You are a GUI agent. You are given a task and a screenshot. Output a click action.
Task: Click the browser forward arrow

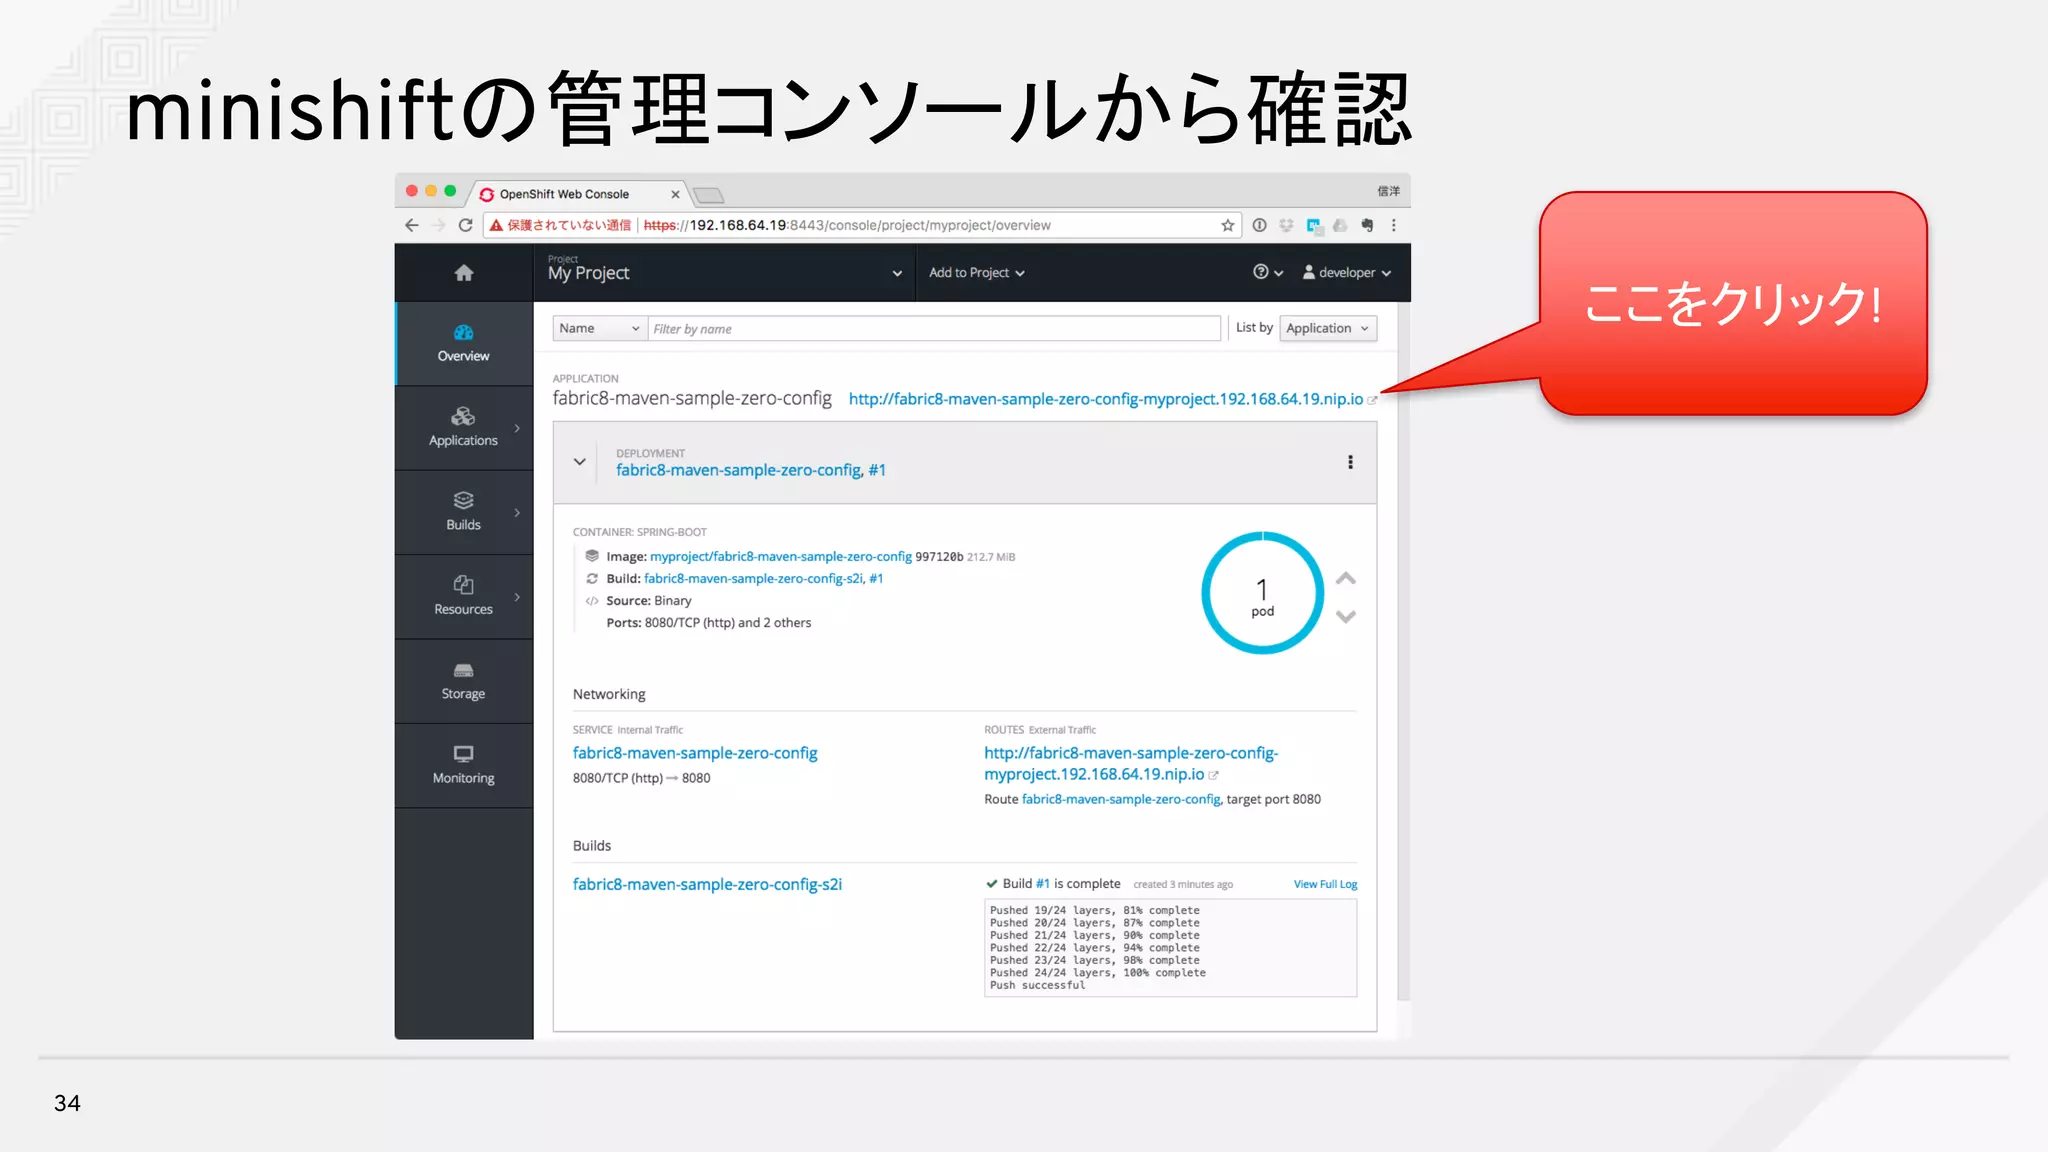pos(438,225)
